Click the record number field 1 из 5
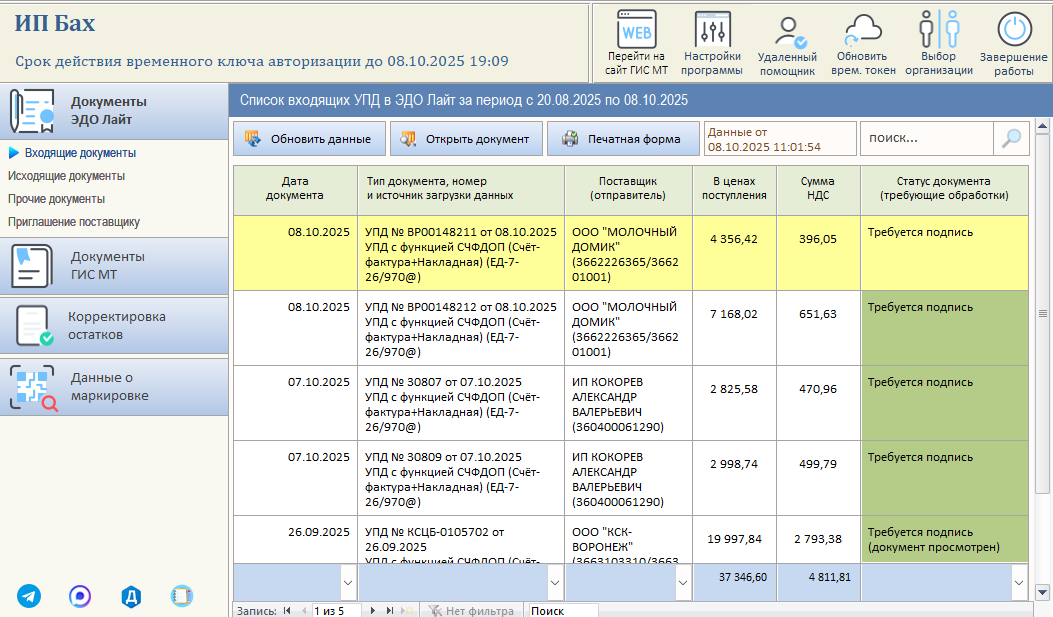 [x=336, y=610]
